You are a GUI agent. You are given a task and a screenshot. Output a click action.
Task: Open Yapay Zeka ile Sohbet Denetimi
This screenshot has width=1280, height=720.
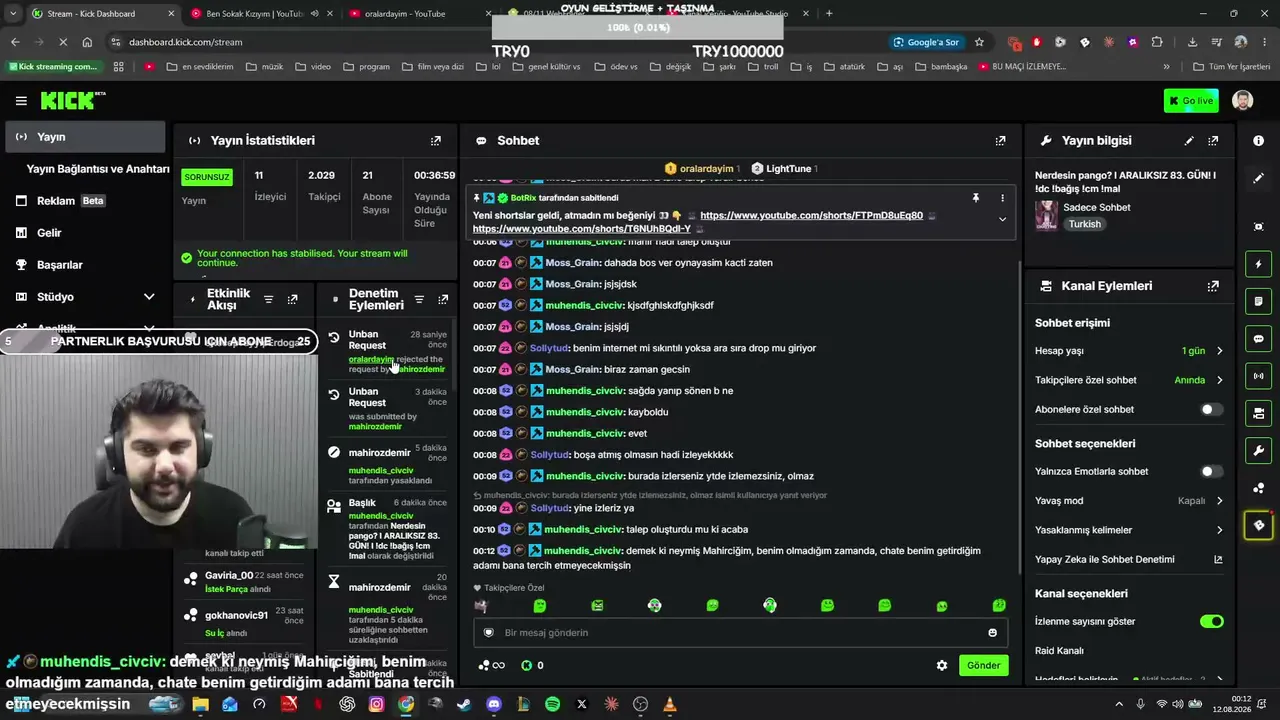pyautogui.click(x=1129, y=559)
